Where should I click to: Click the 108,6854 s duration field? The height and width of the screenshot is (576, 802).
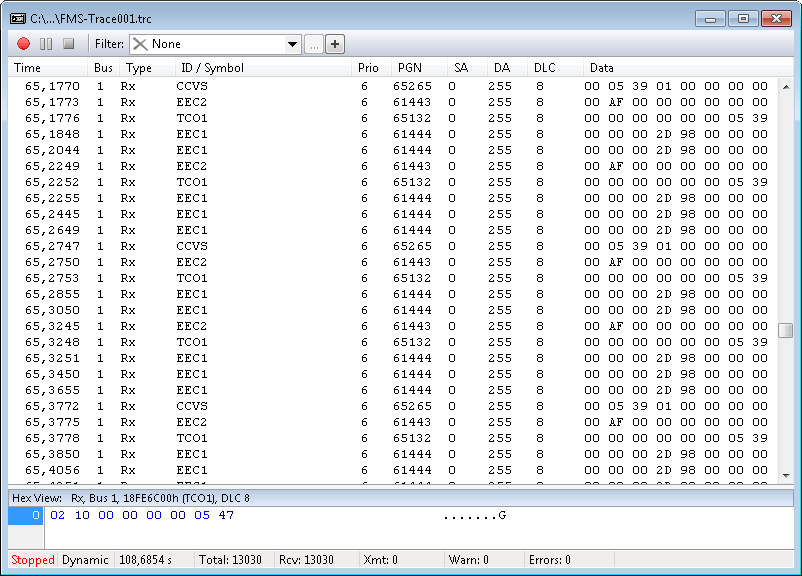pos(154,560)
